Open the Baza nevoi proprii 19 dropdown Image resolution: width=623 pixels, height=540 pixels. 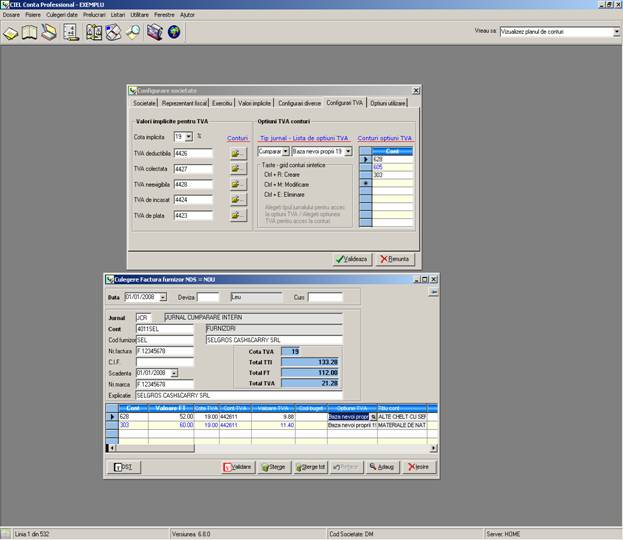tap(348, 151)
